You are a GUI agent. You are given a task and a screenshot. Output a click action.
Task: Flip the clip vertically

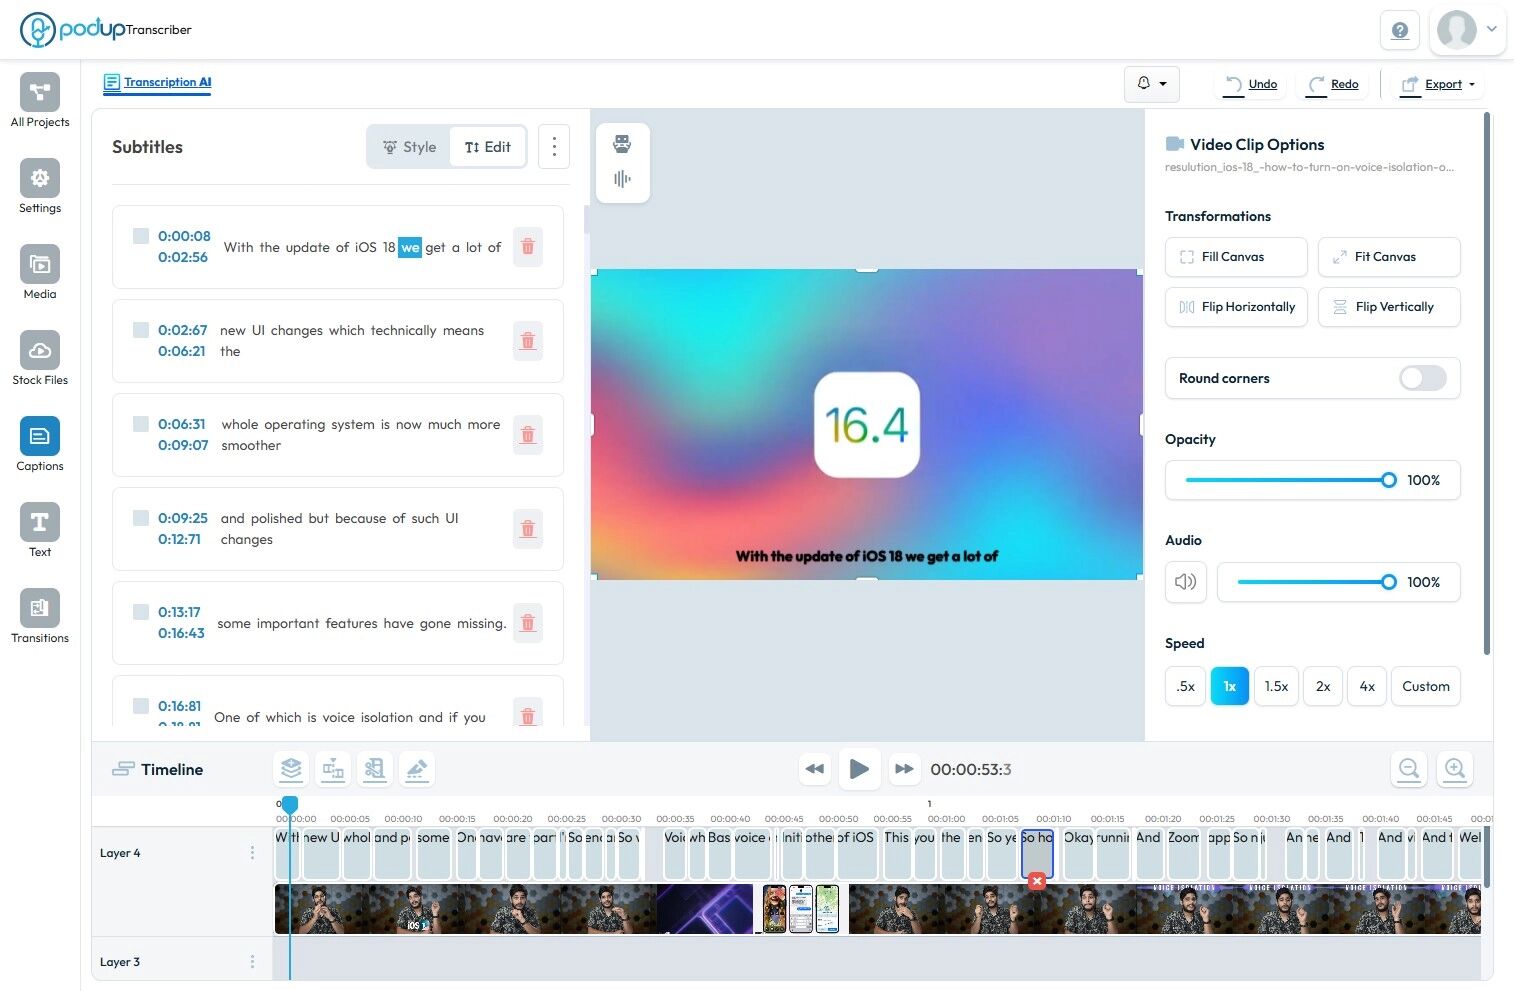click(1389, 307)
